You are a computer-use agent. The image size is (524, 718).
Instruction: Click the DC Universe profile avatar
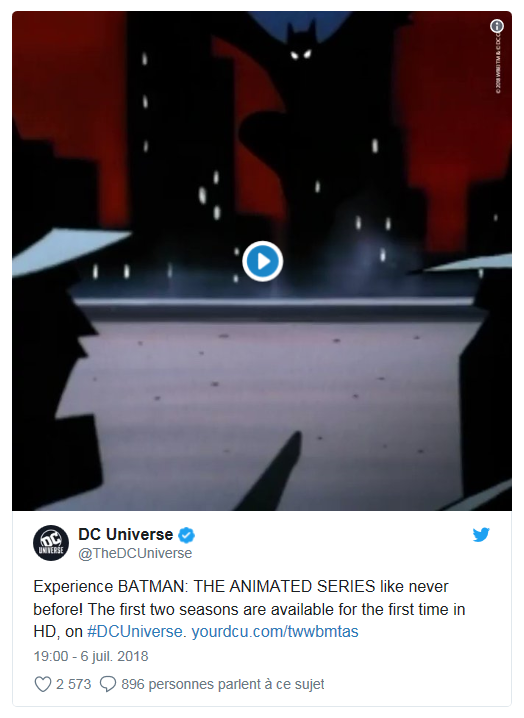51,543
